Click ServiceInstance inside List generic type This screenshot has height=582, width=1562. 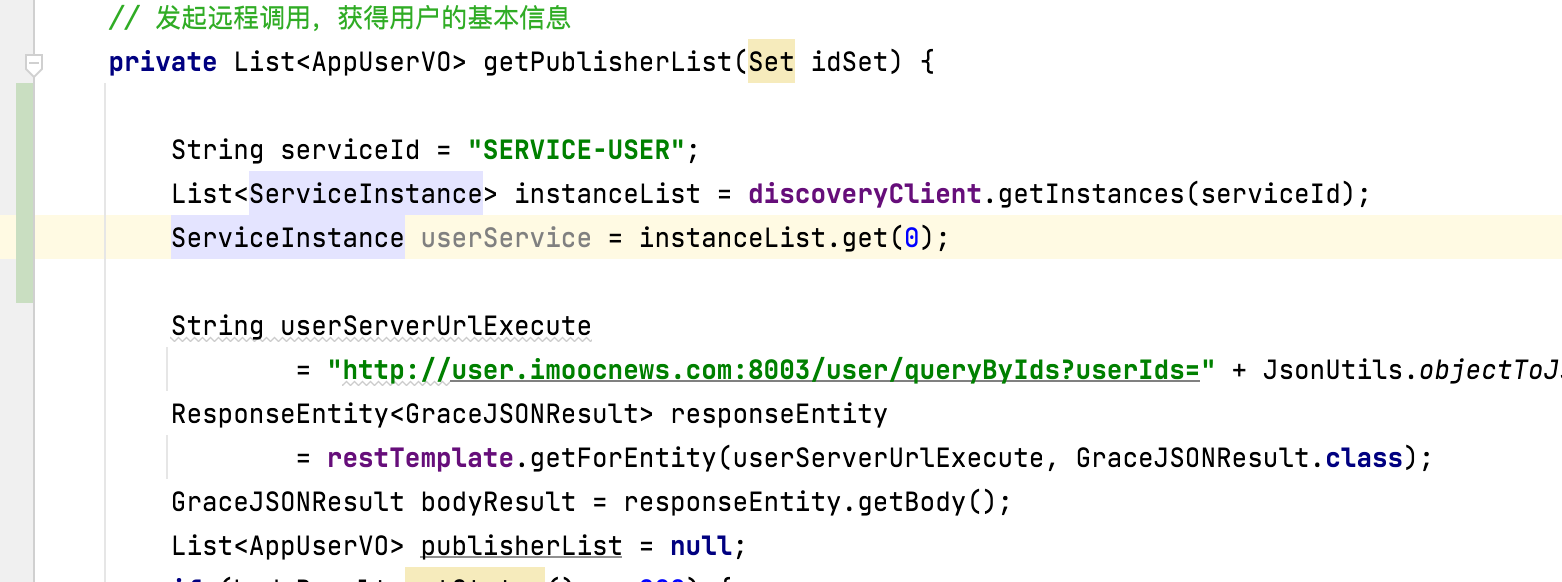click(x=366, y=194)
